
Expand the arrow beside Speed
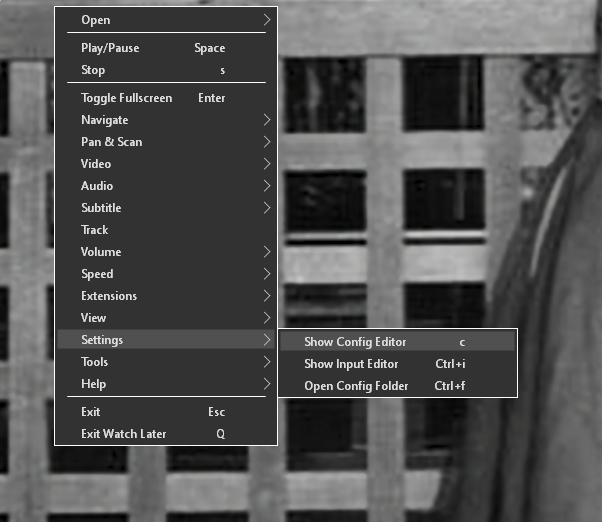(267, 274)
